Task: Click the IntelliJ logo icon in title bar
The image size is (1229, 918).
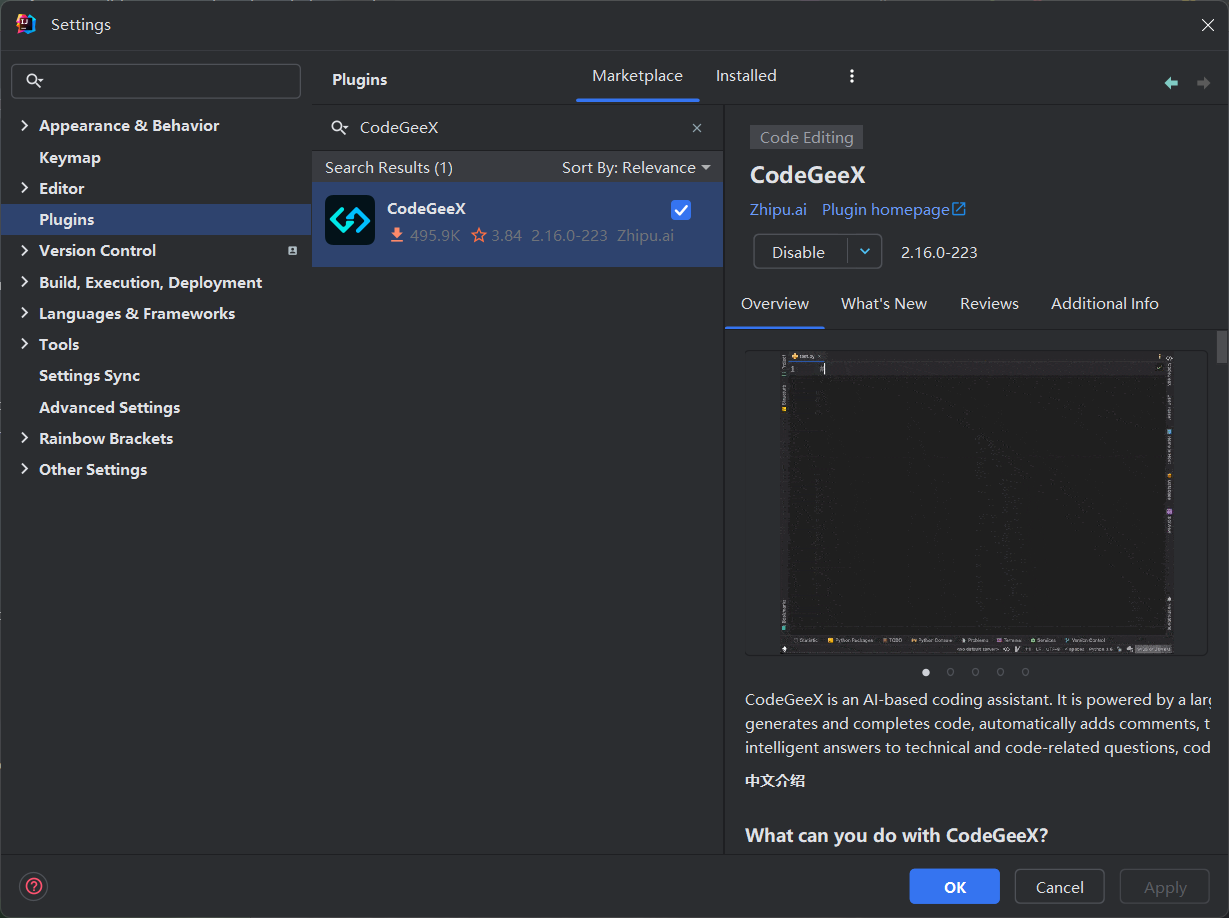Action: (x=26, y=24)
